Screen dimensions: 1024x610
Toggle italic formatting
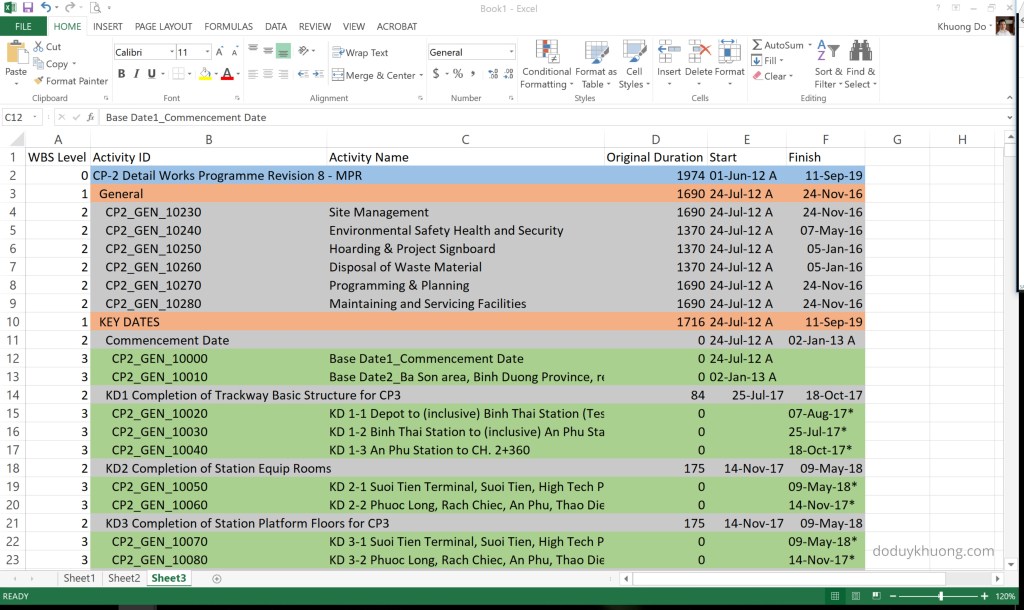pos(135,74)
